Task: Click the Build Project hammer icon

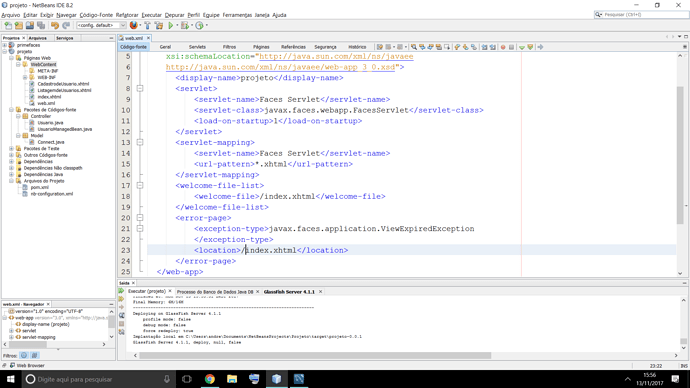Action: 147,26
